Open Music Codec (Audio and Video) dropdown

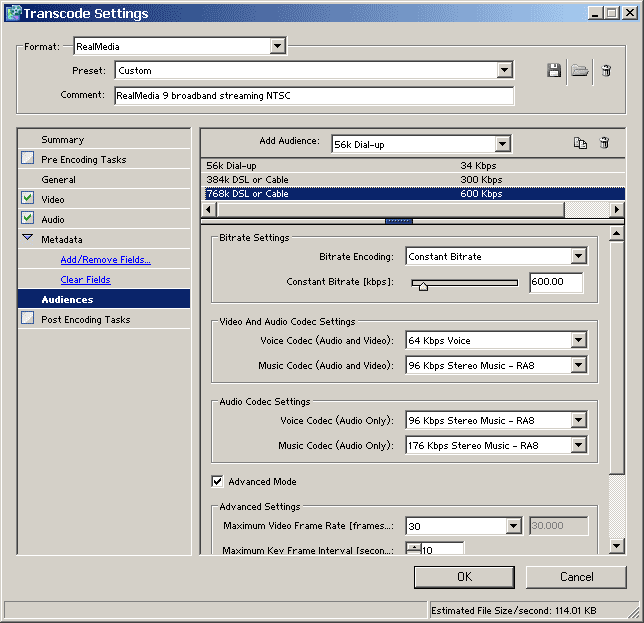(x=579, y=365)
